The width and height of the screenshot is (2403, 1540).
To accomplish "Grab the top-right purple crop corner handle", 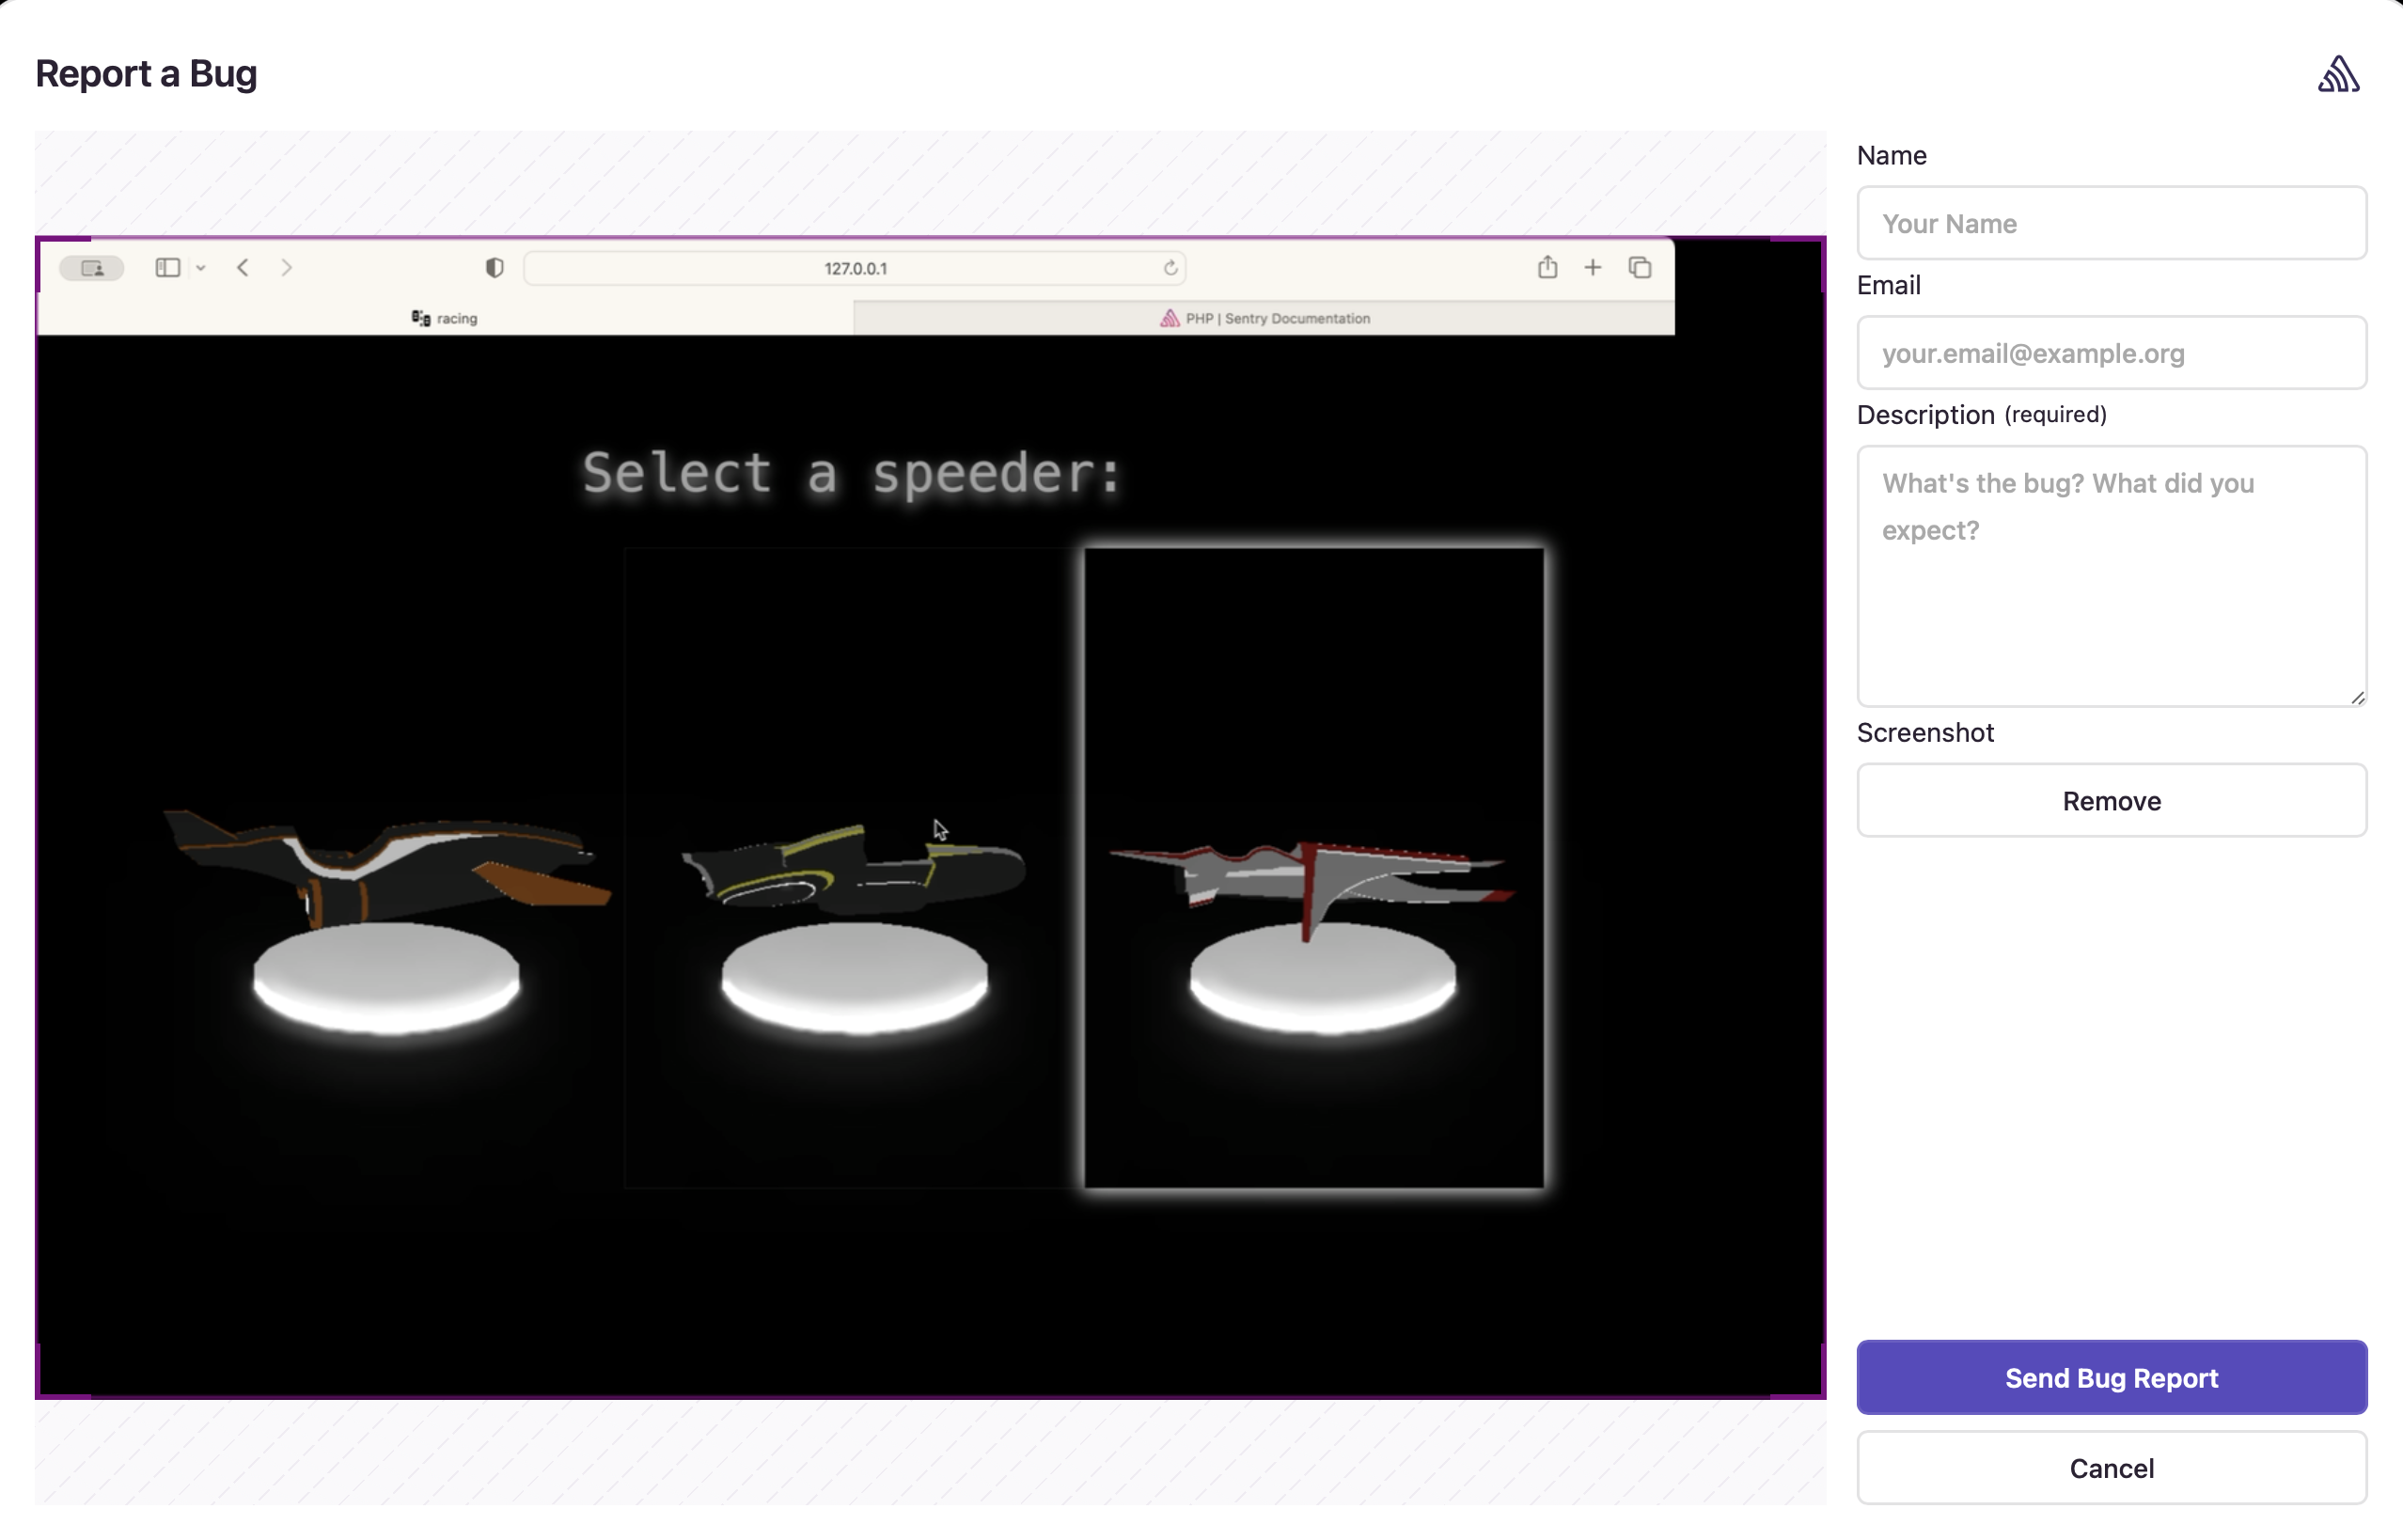I will coord(1798,263).
